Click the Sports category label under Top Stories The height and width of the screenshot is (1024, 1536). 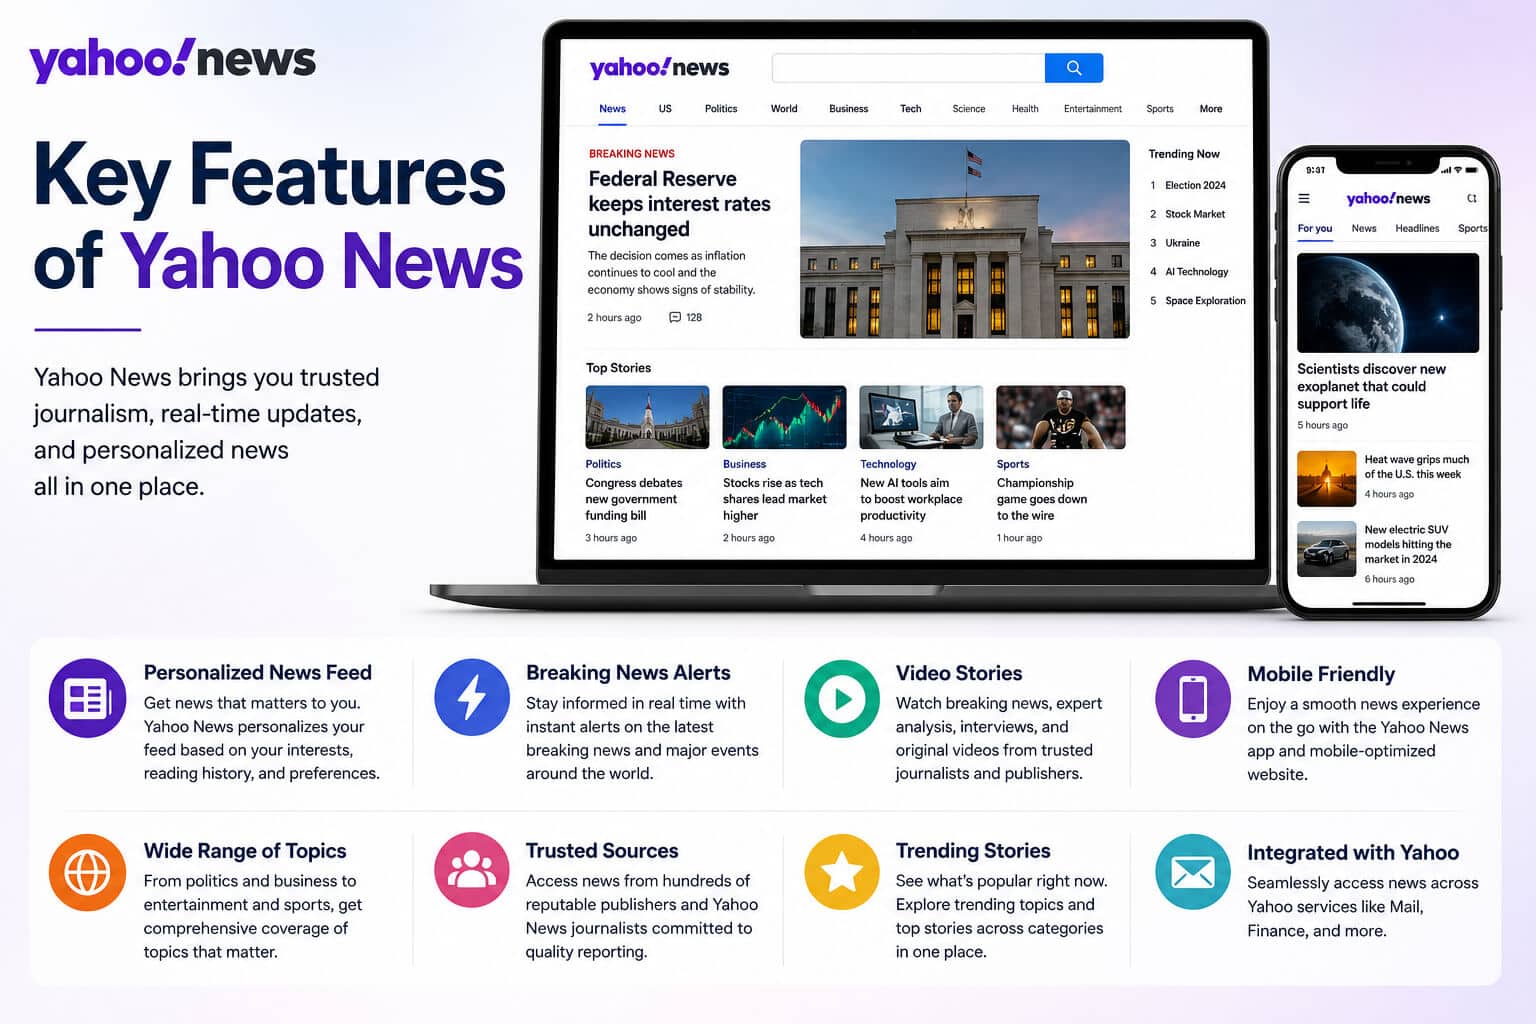pos(1013,464)
